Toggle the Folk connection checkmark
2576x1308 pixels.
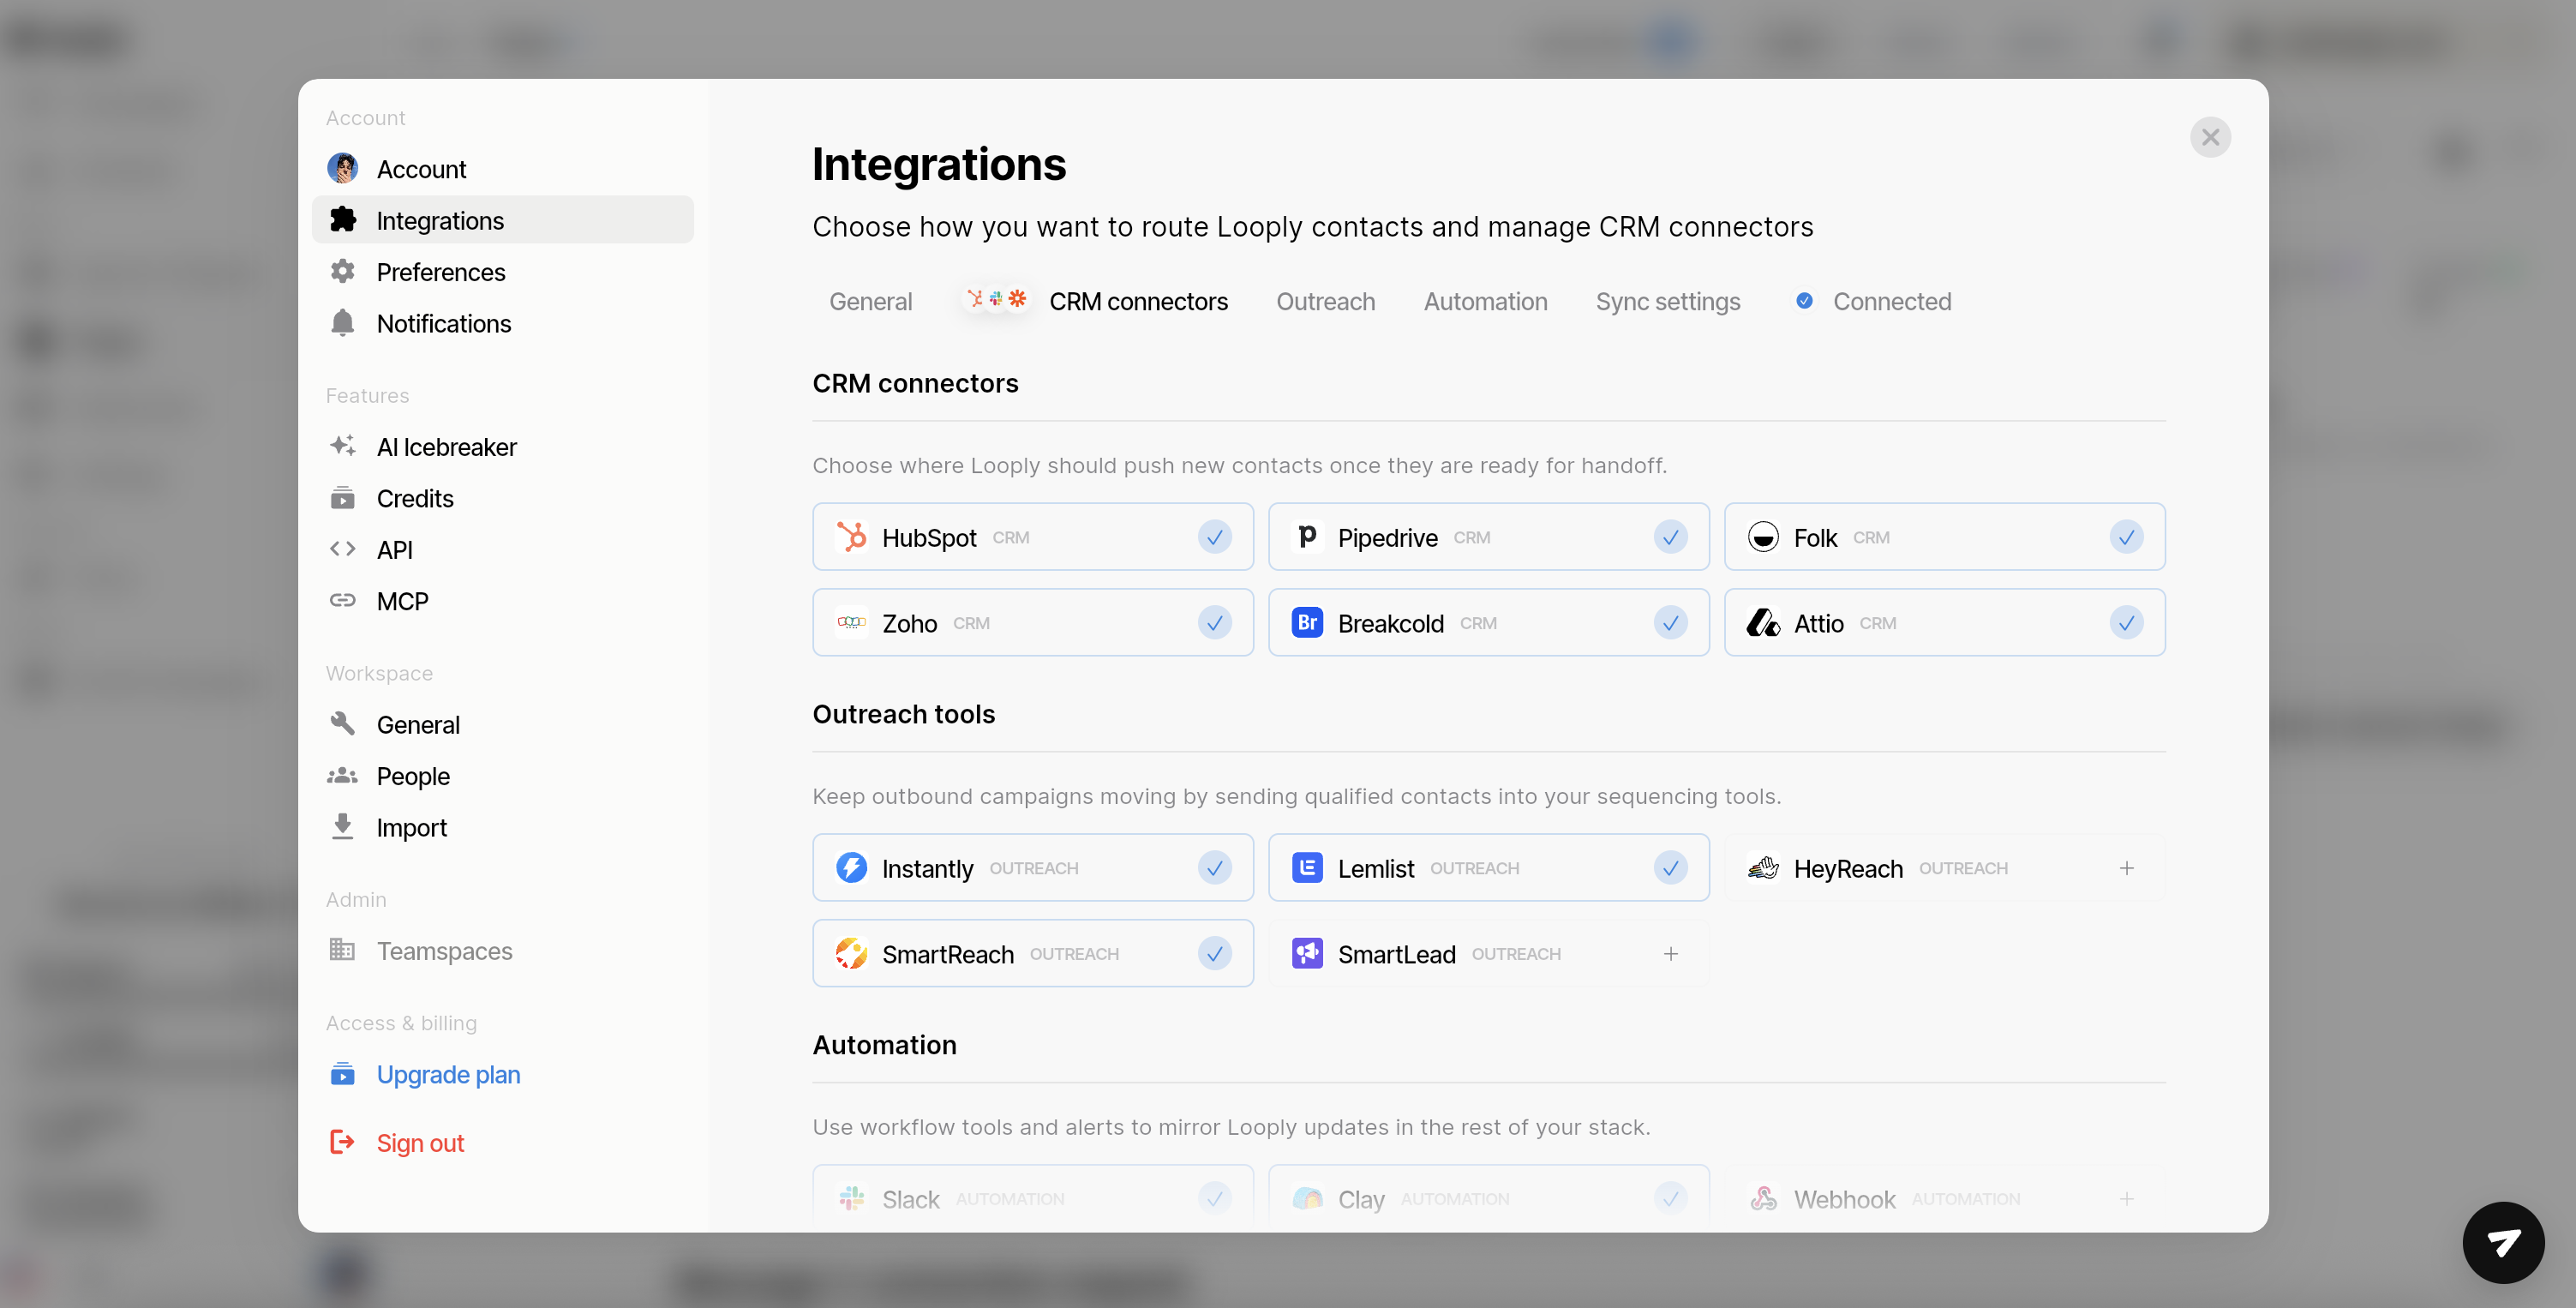(x=2127, y=537)
